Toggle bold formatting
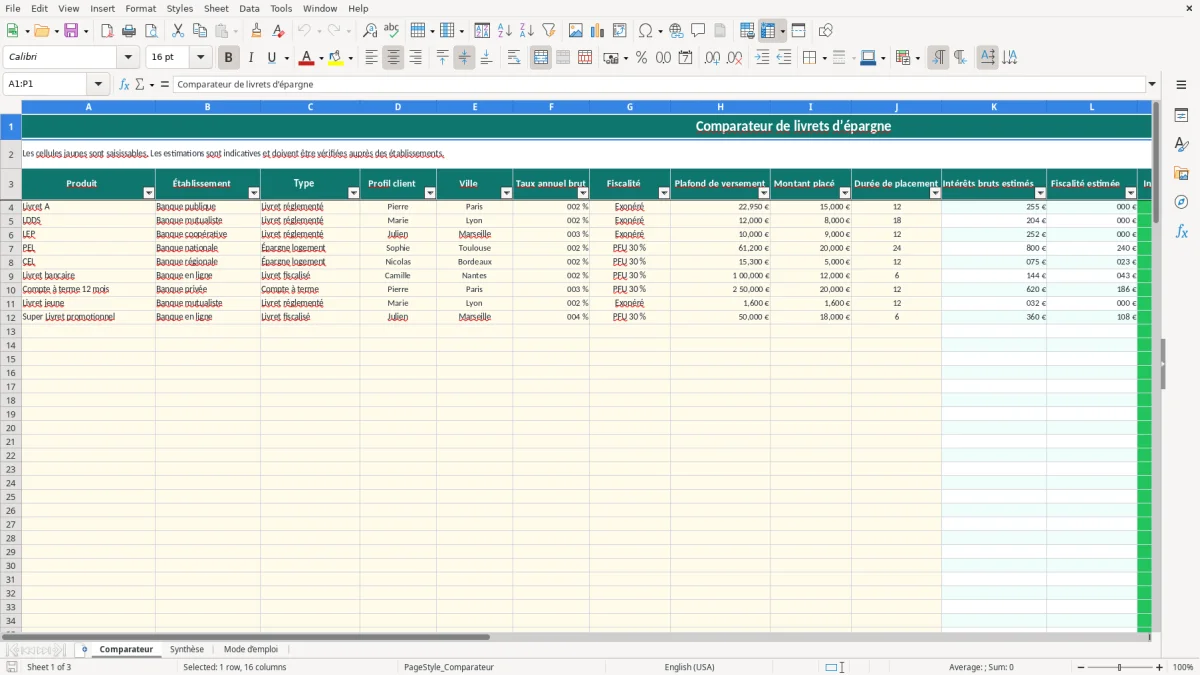 pyautogui.click(x=229, y=58)
